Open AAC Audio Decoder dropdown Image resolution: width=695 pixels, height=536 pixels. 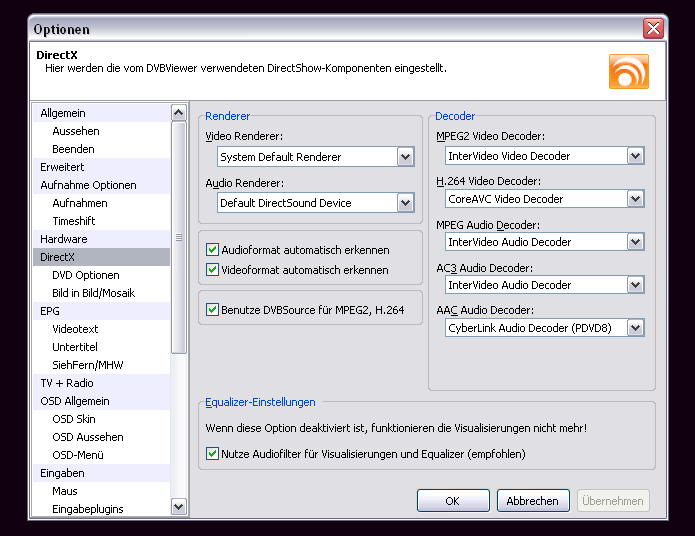pyautogui.click(x=635, y=328)
